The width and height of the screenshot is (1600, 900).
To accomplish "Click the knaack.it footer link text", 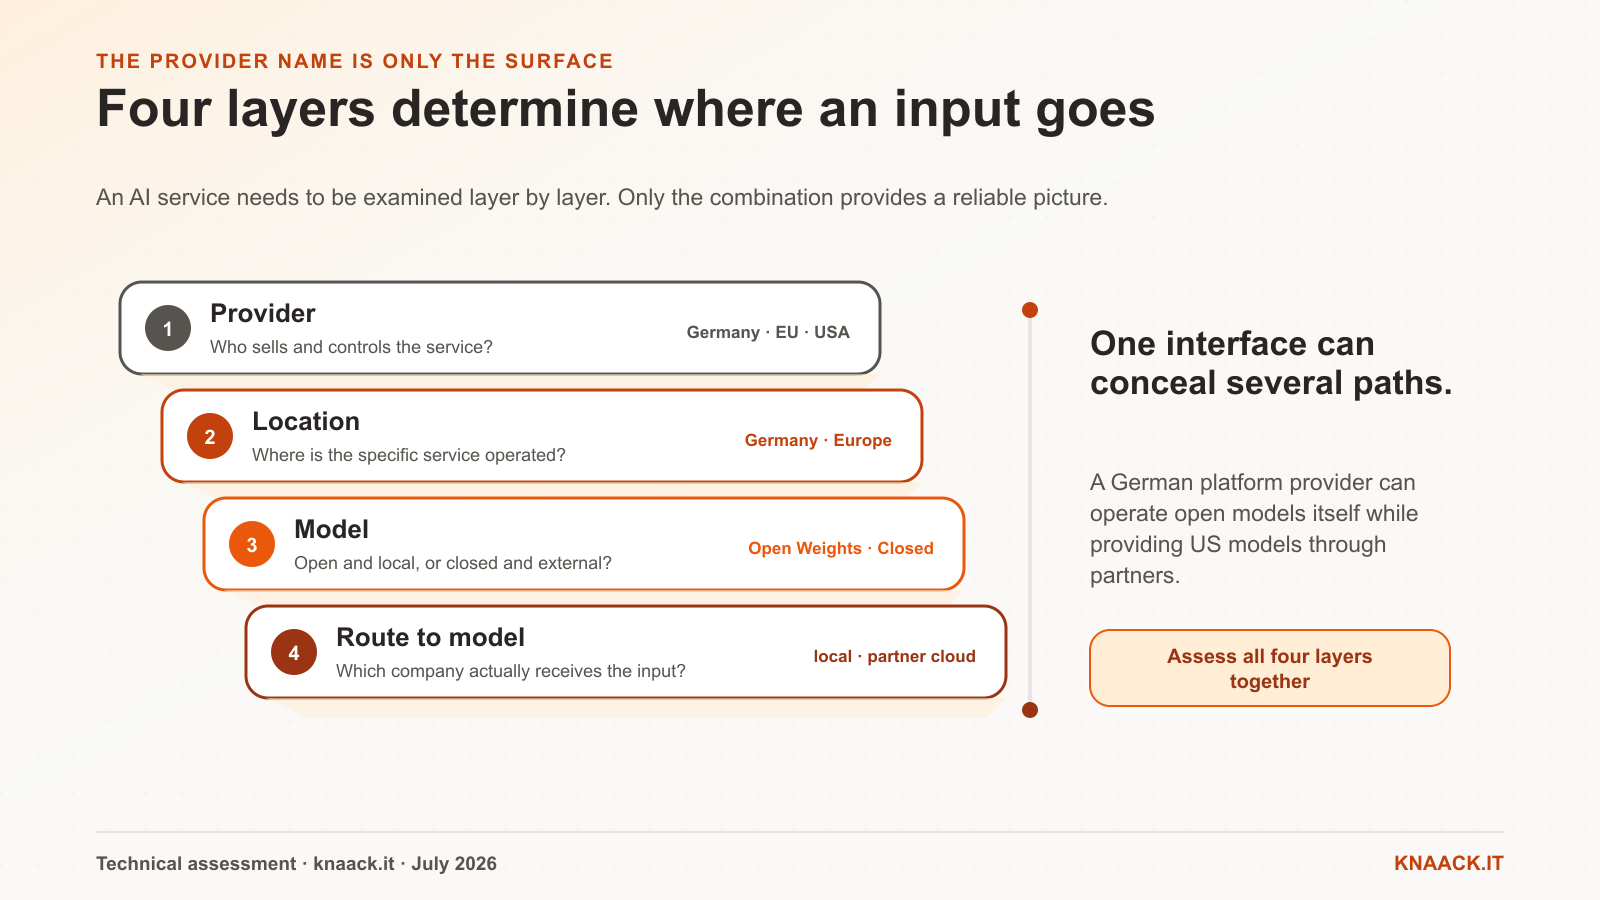I will [x=354, y=863].
